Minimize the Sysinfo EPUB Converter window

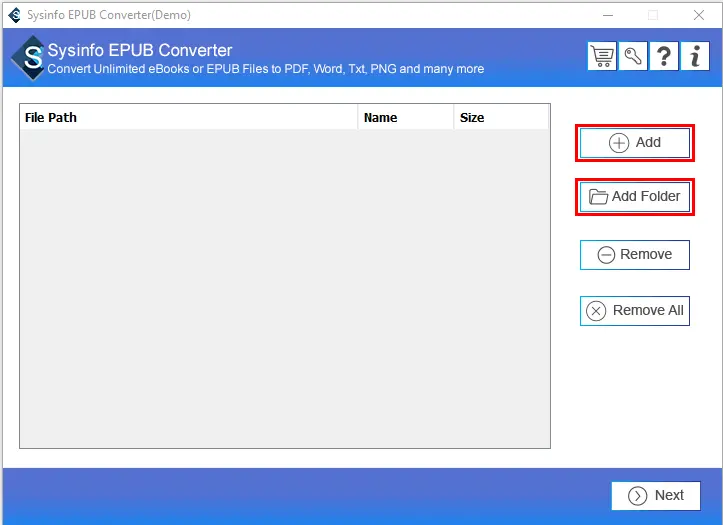click(x=608, y=15)
